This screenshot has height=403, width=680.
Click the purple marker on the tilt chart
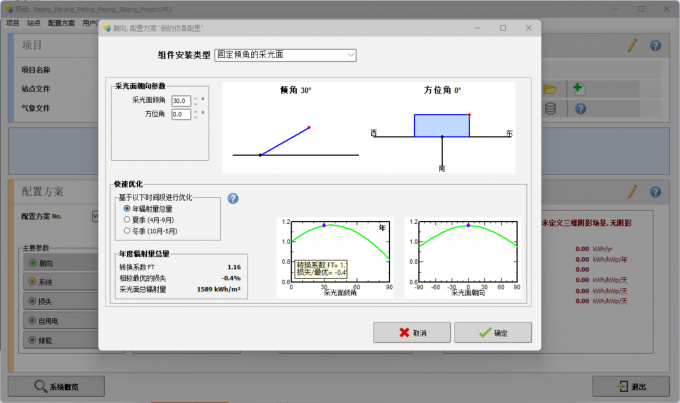(324, 225)
